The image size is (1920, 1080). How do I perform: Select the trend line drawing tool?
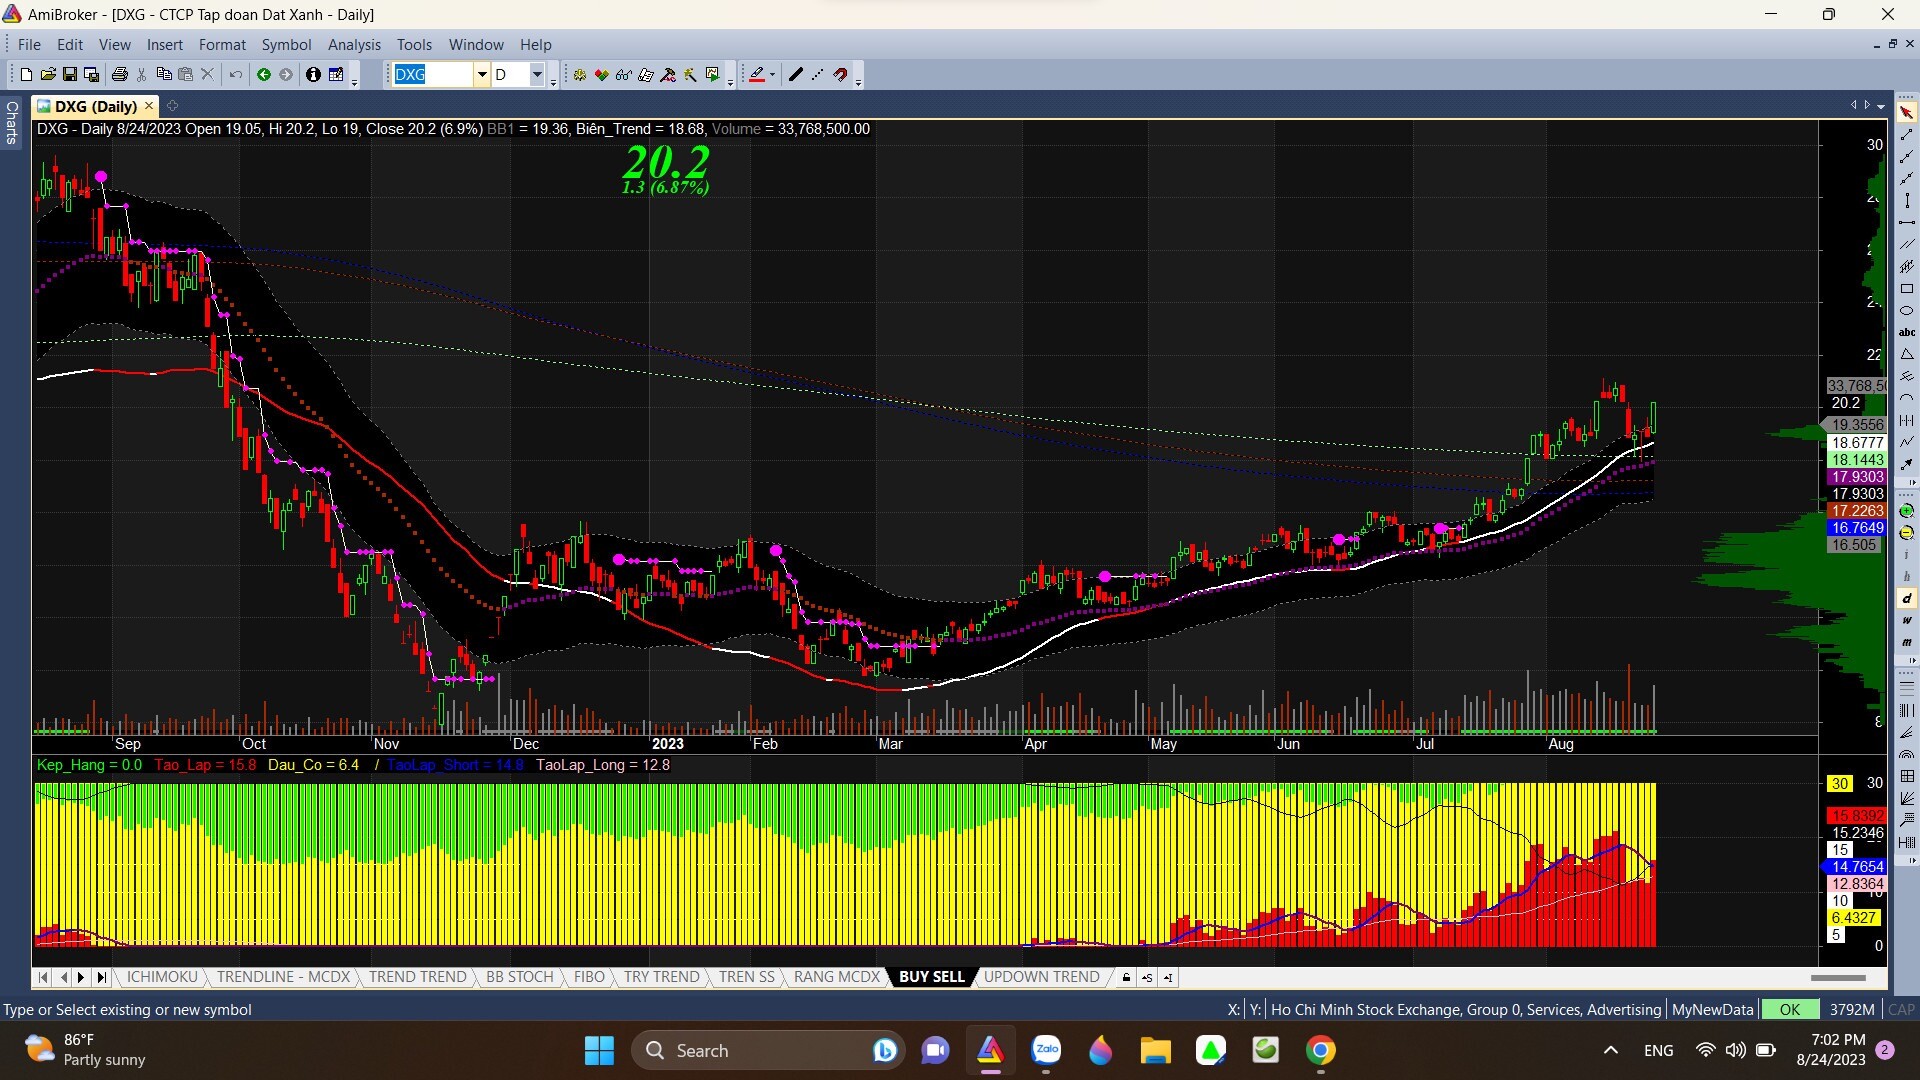click(x=1907, y=134)
